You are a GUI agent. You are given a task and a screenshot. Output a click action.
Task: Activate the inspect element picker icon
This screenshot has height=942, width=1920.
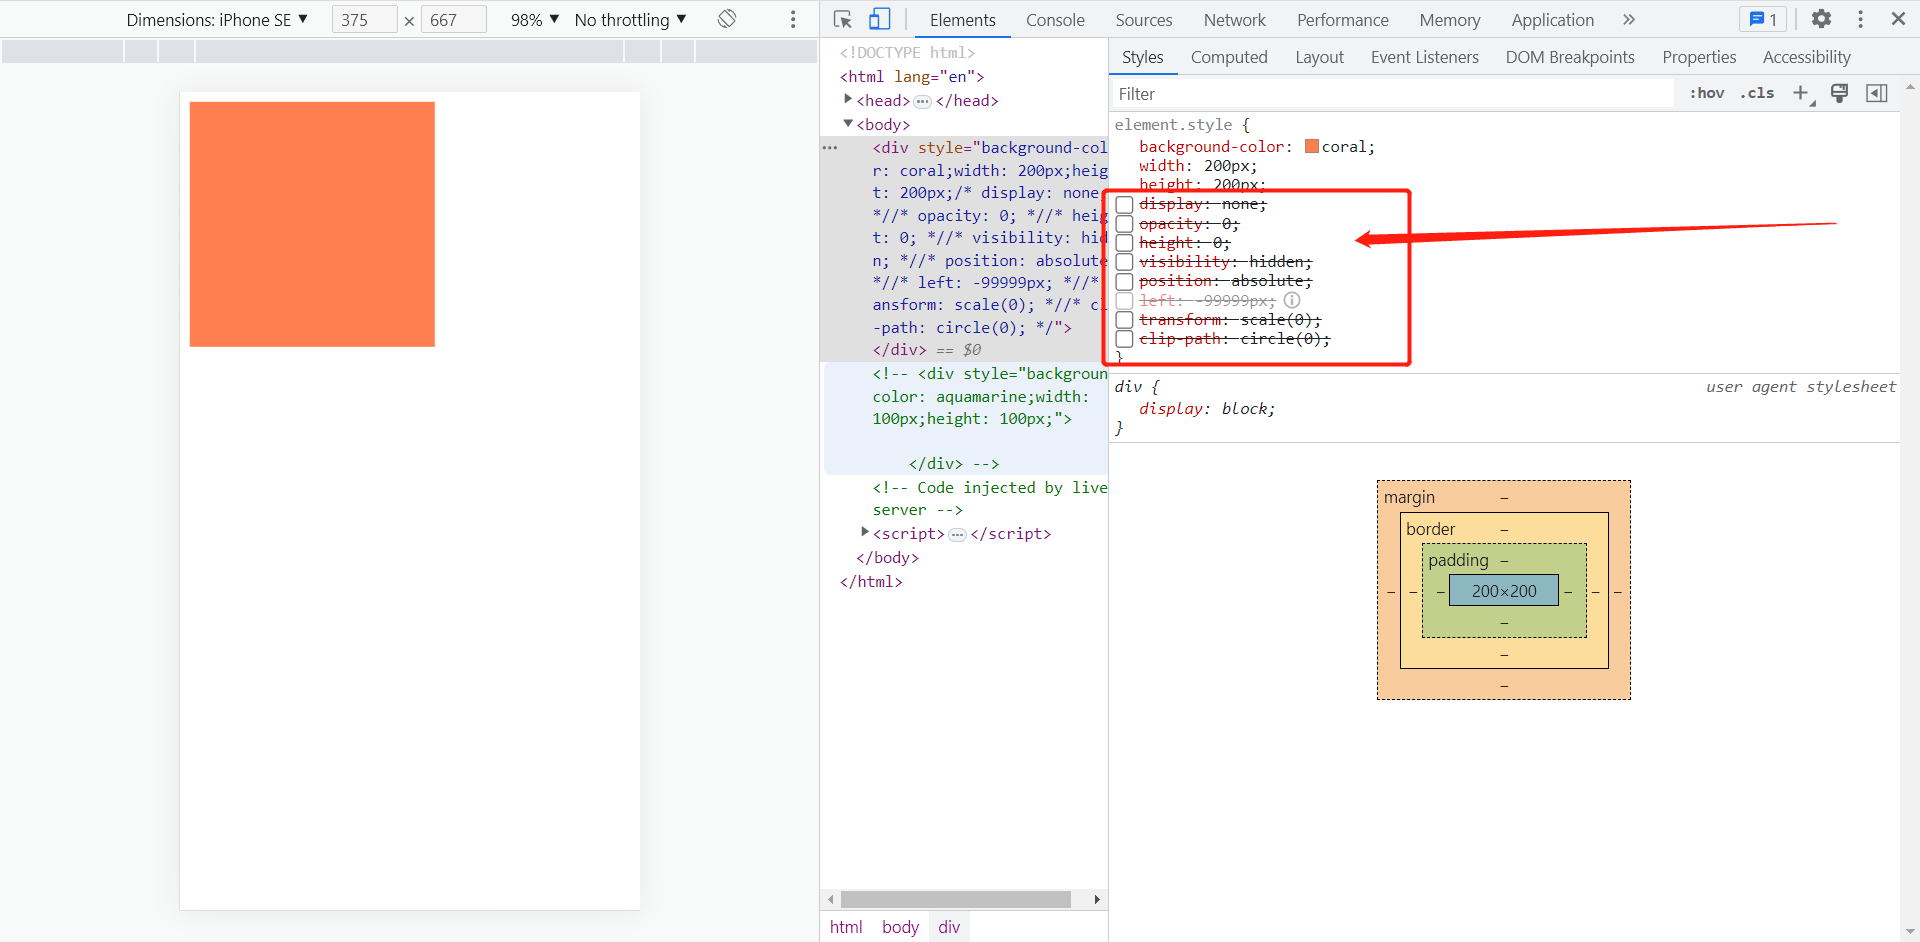tap(843, 19)
